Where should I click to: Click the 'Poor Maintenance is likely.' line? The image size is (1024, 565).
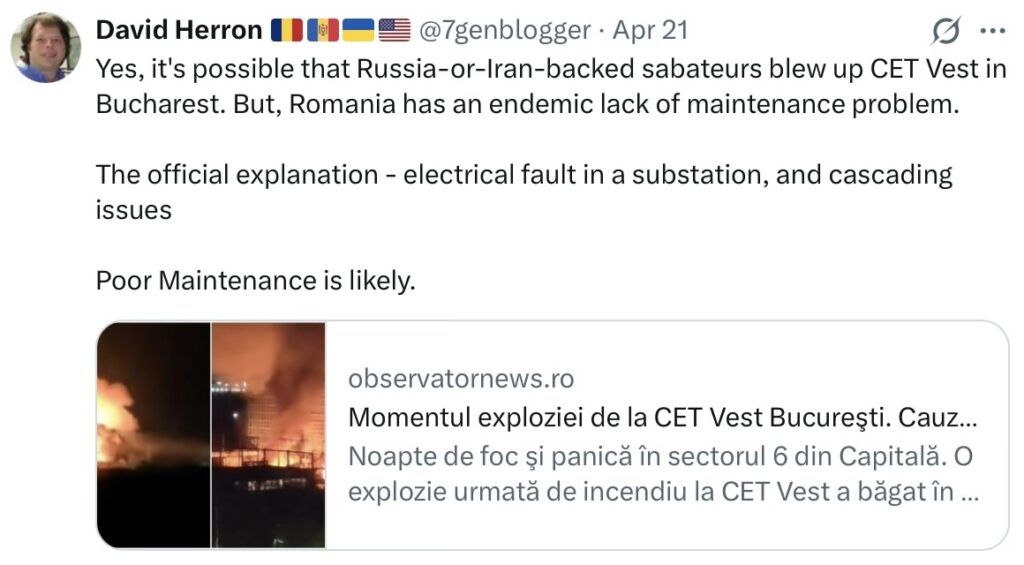(x=255, y=282)
